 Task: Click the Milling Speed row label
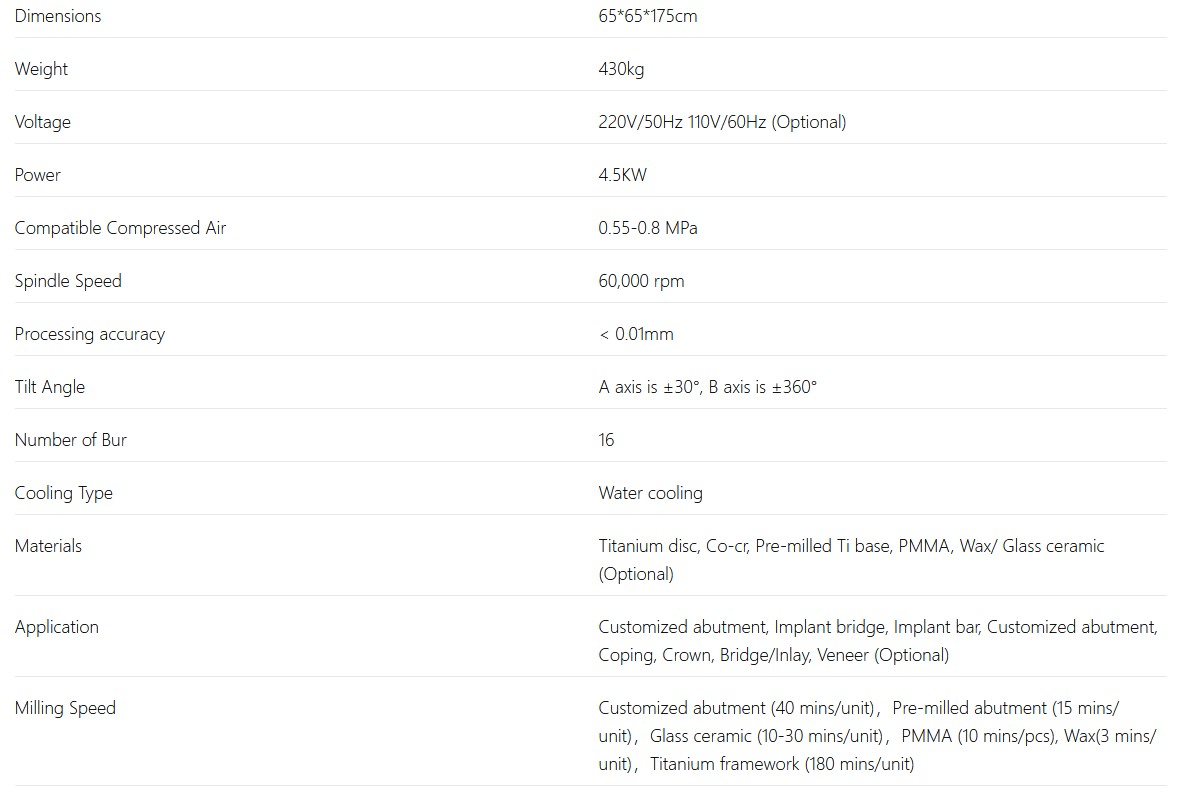tap(65, 708)
